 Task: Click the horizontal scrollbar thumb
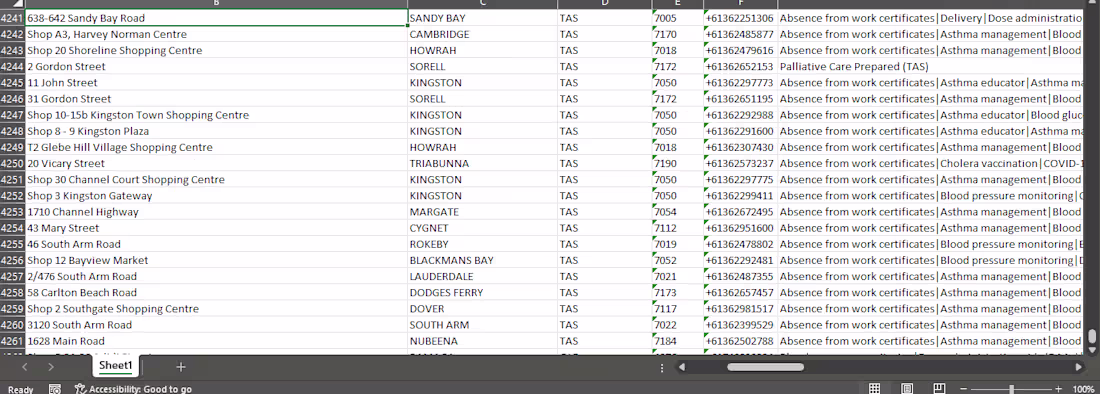pyautogui.click(x=765, y=367)
